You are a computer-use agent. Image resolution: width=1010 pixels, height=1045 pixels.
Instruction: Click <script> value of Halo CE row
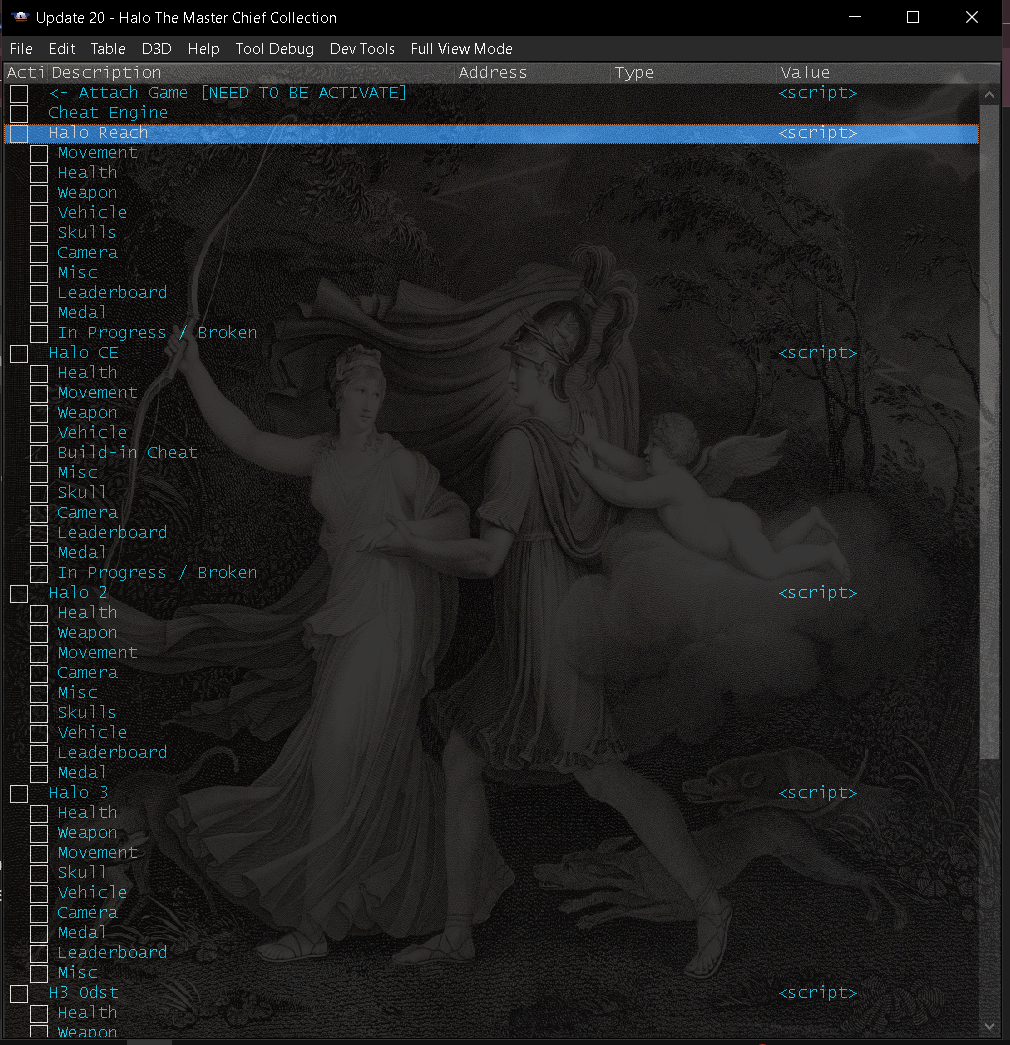[817, 353]
